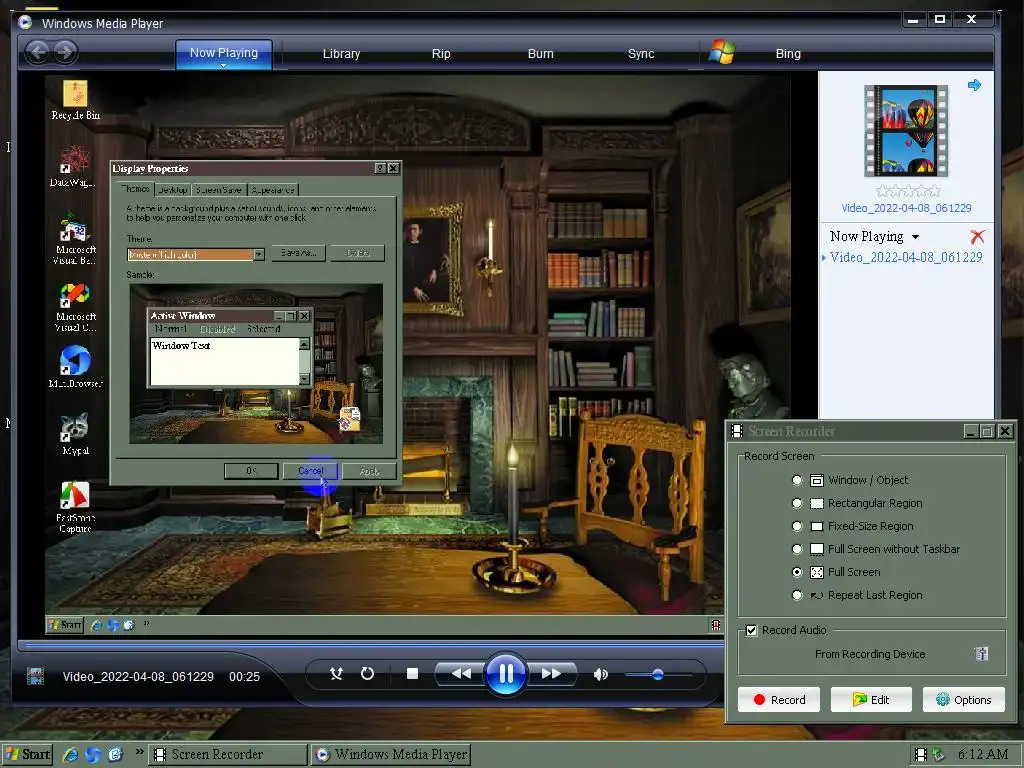Skip to previous with rewind button

pyautogui.click(x=460, y=673)
